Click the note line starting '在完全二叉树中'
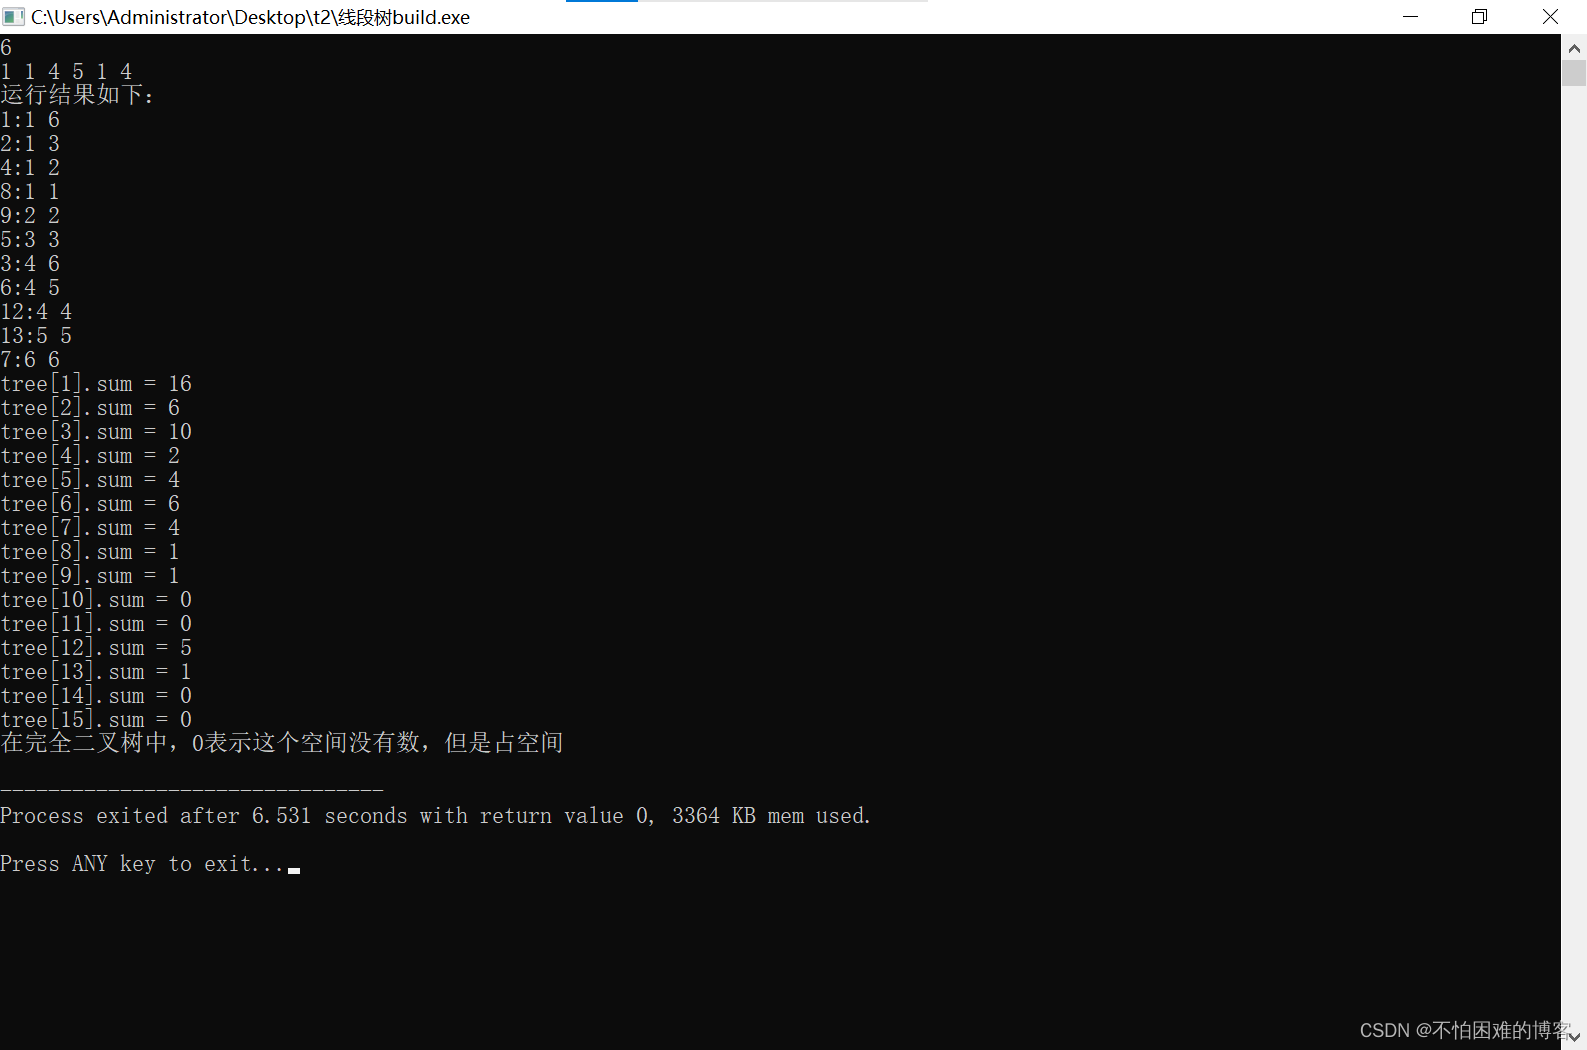 point(282,743)
